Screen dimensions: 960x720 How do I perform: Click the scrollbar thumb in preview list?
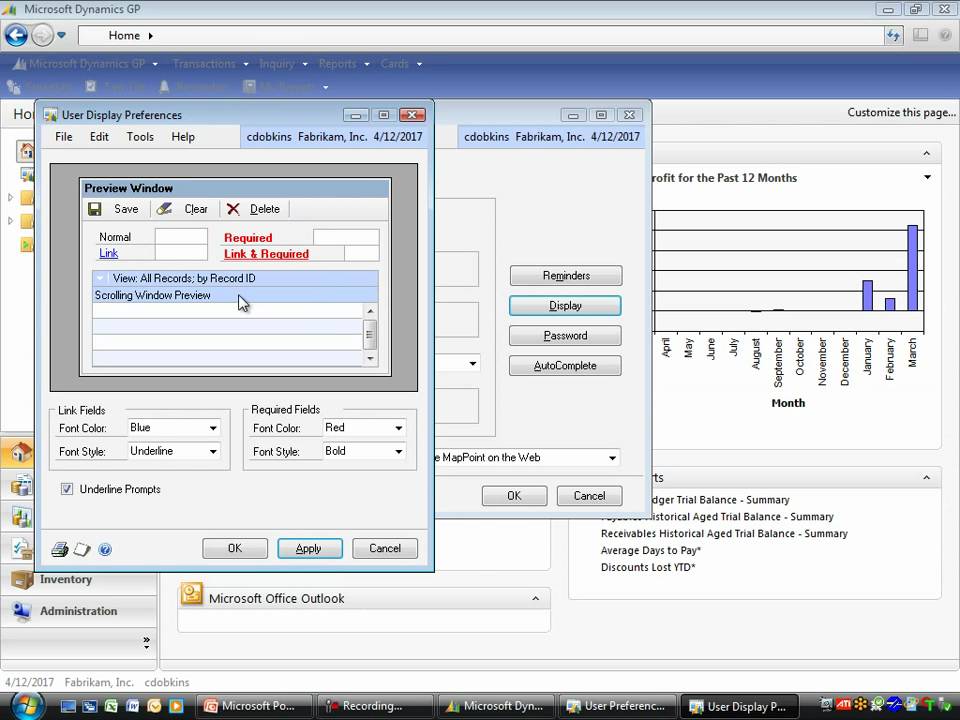370,334
